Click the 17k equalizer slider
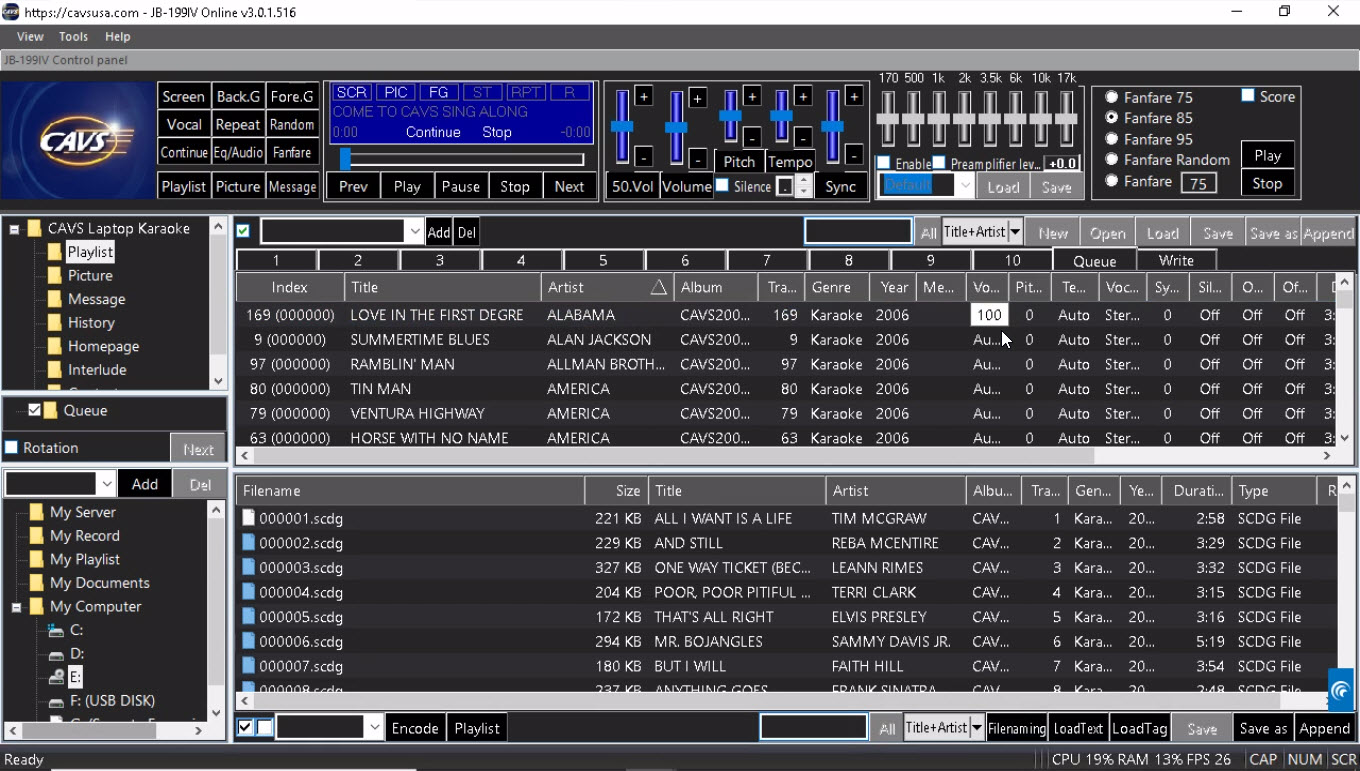 1067,118
